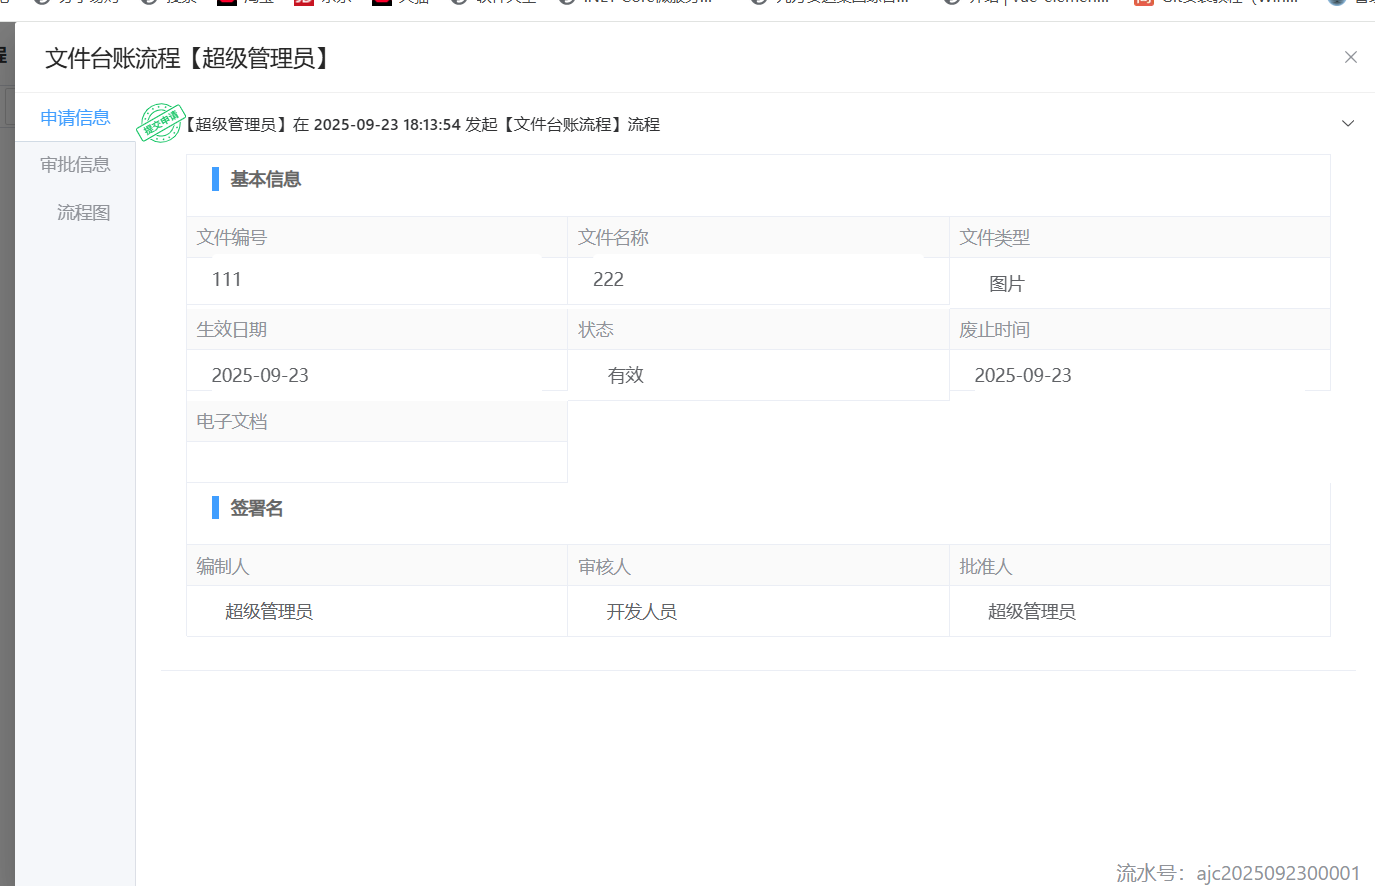
Task: Open the 审批信息 tab
Action: (x=75, y=165)
